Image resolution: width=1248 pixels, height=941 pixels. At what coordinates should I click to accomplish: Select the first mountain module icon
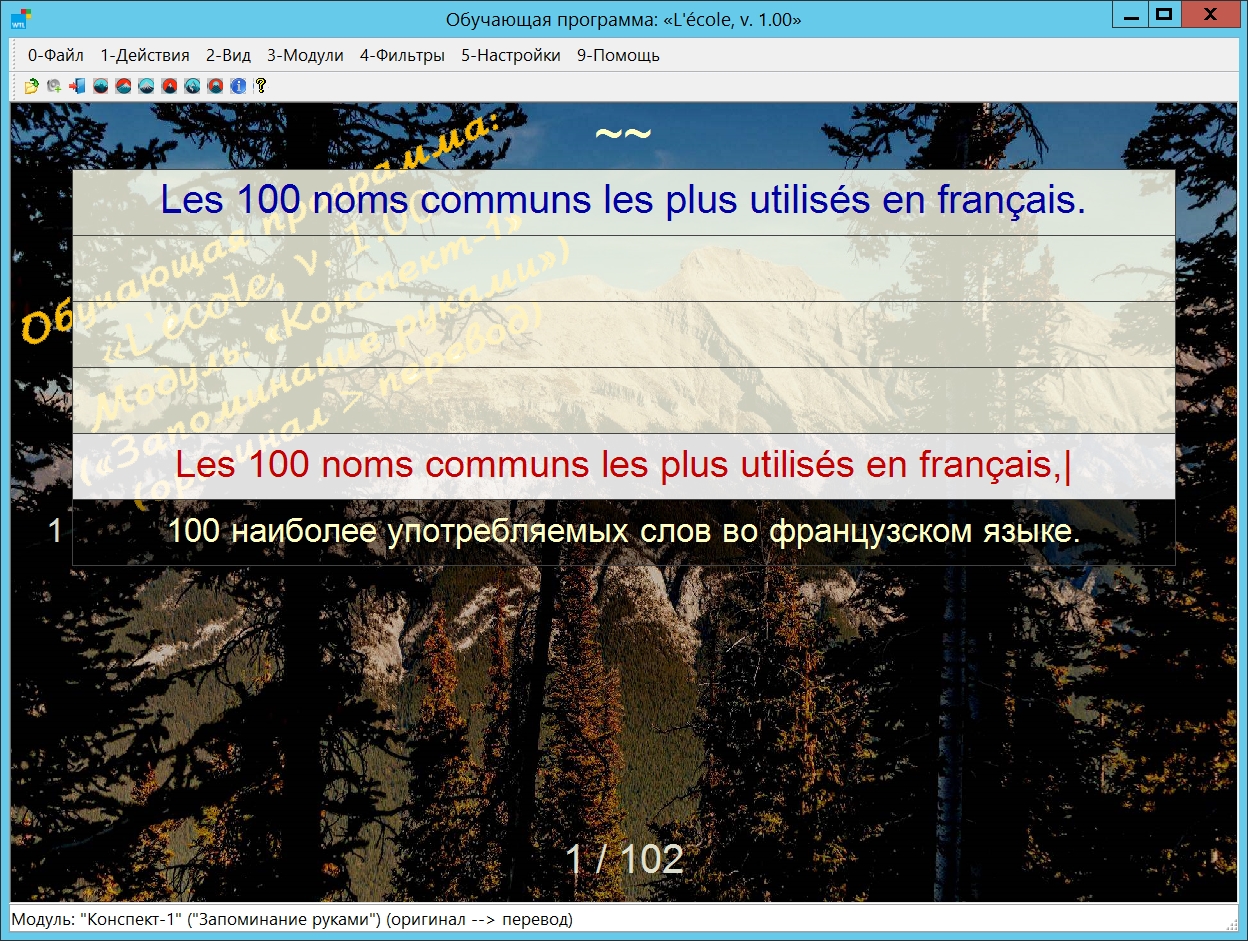[101, 86]
